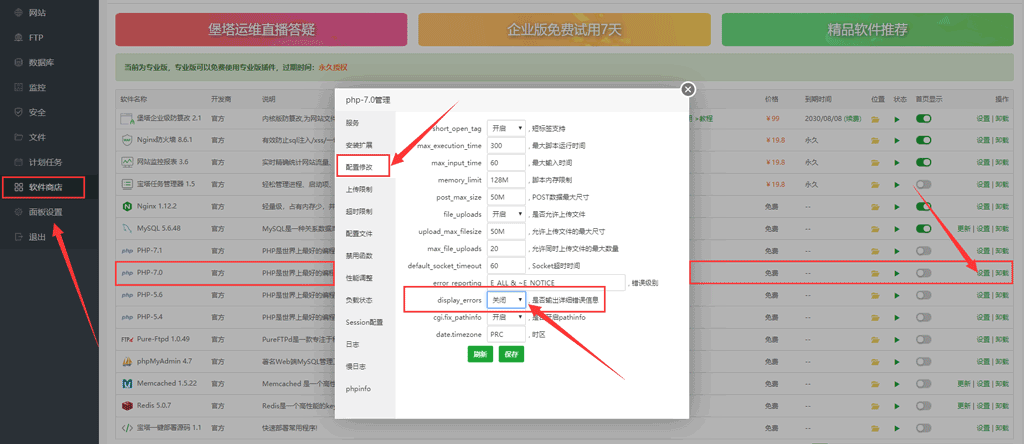Toggle homepage display for 堡塔企业级防篡改
The image size is (1024, 444).
coord(923,118)
